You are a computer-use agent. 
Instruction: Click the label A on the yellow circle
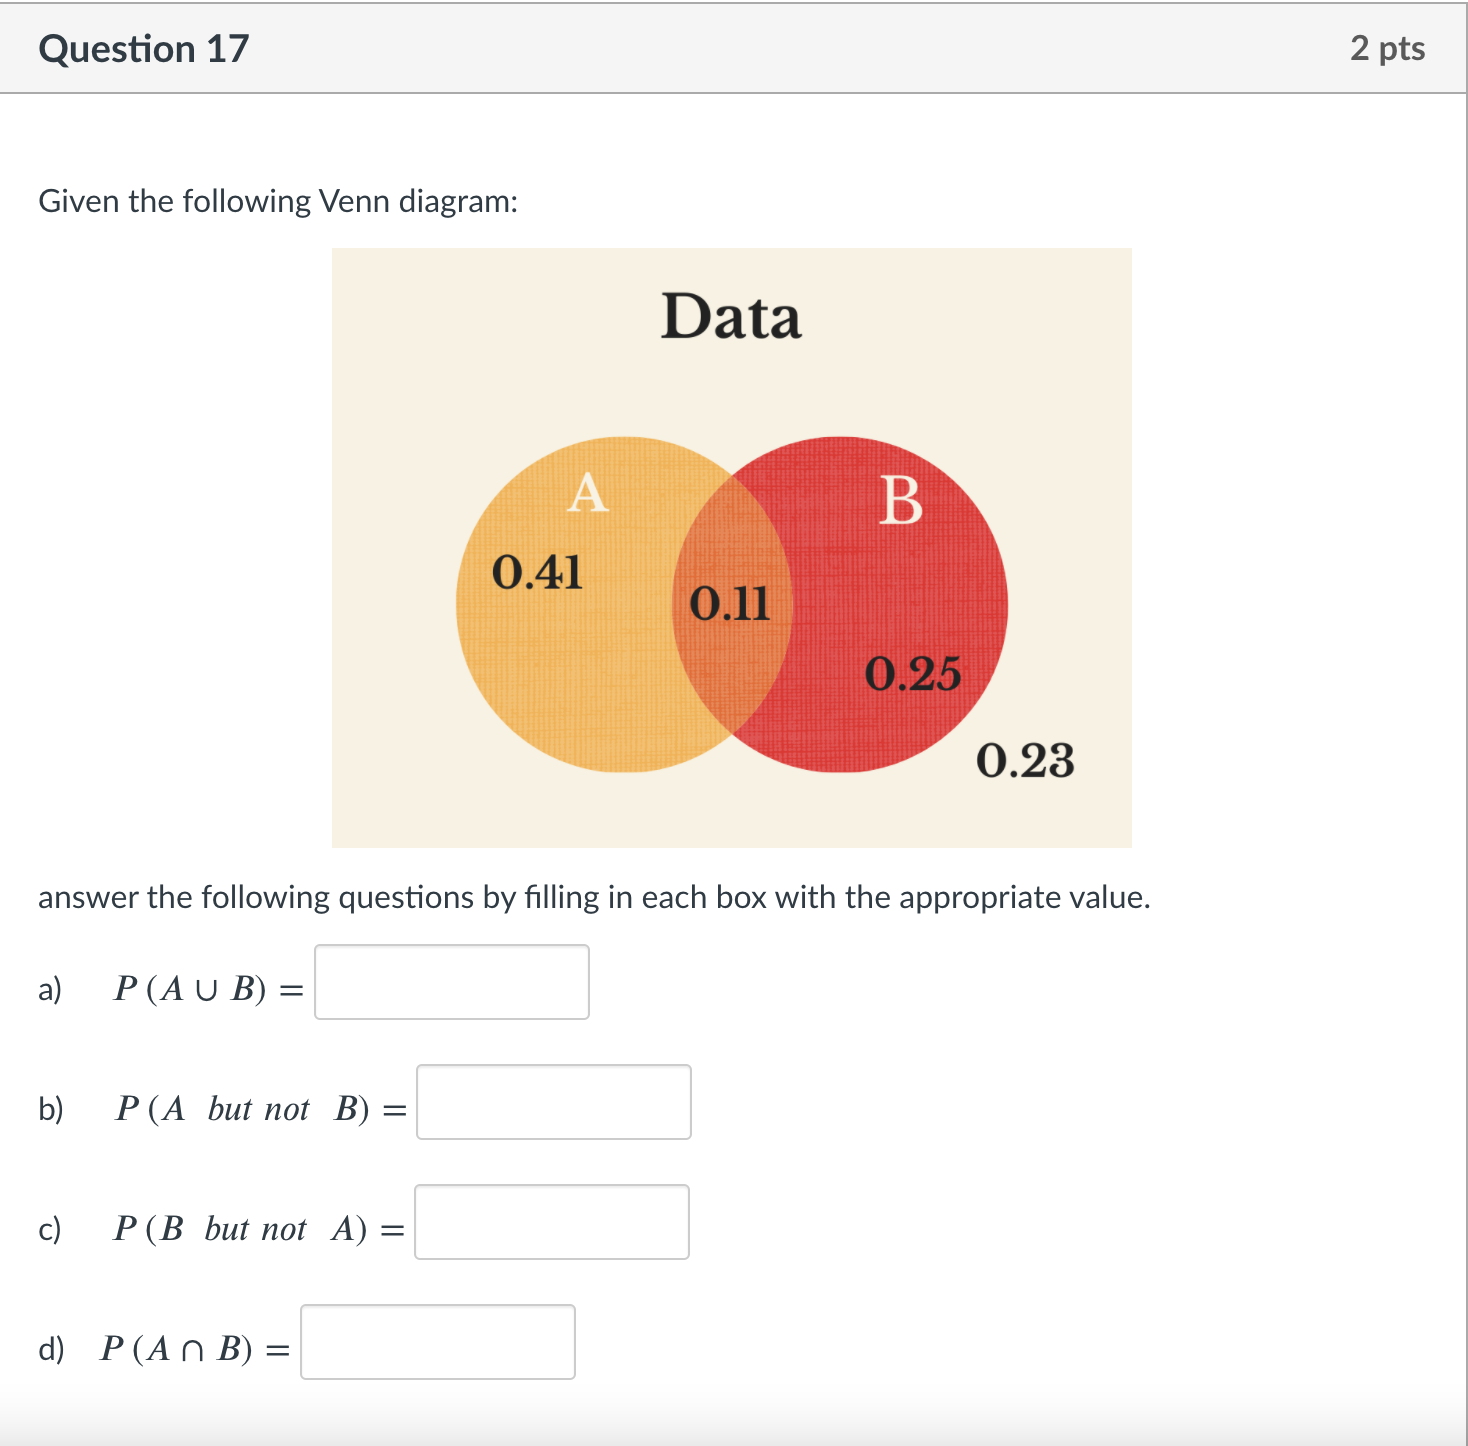pos(588,496)
